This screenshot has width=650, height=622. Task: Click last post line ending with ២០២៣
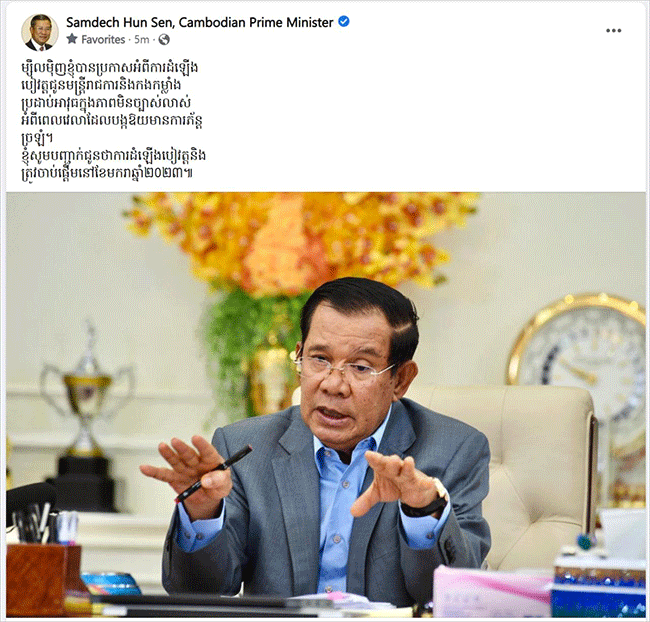click(107, 173)
